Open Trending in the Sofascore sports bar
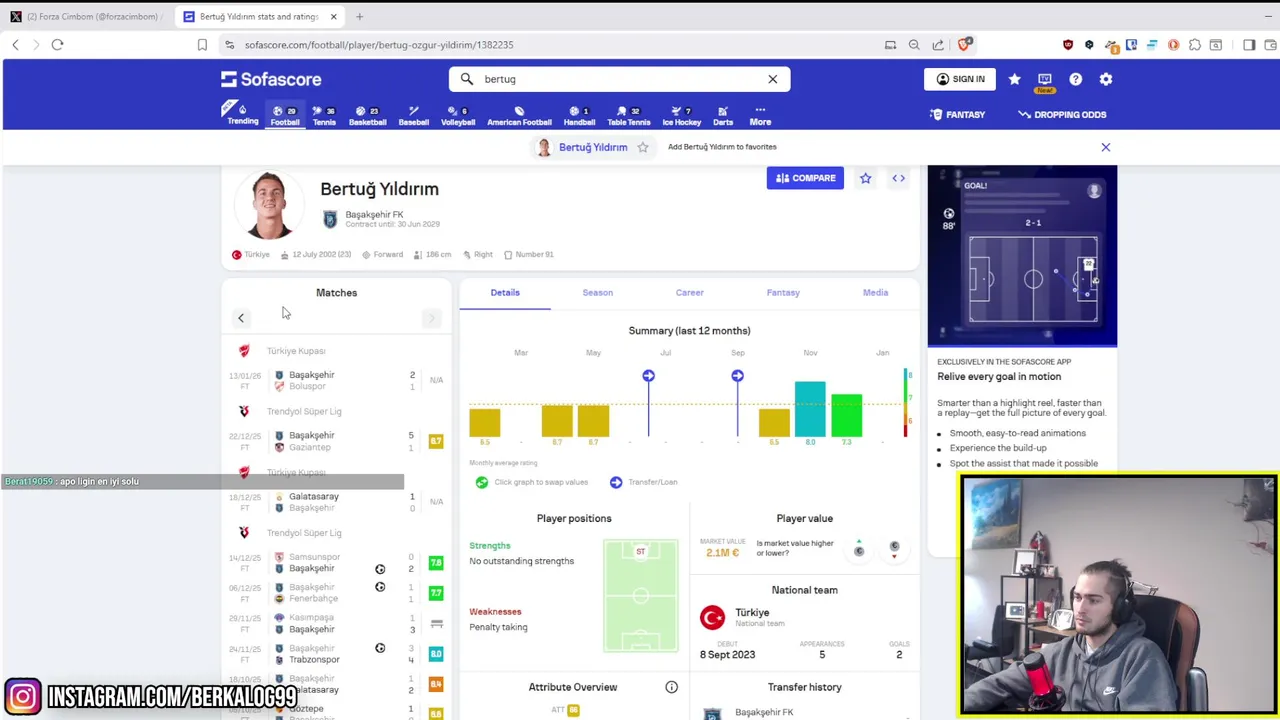This screenshot has width=1280, height=720. point(242,114)
